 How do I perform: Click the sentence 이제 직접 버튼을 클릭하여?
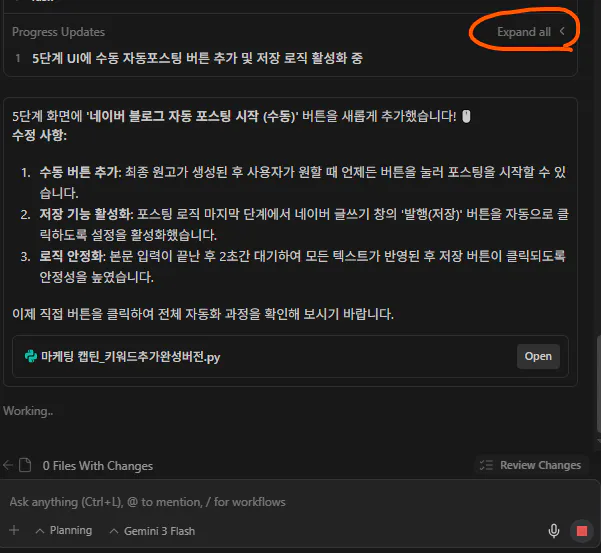(x=203, y=314)
